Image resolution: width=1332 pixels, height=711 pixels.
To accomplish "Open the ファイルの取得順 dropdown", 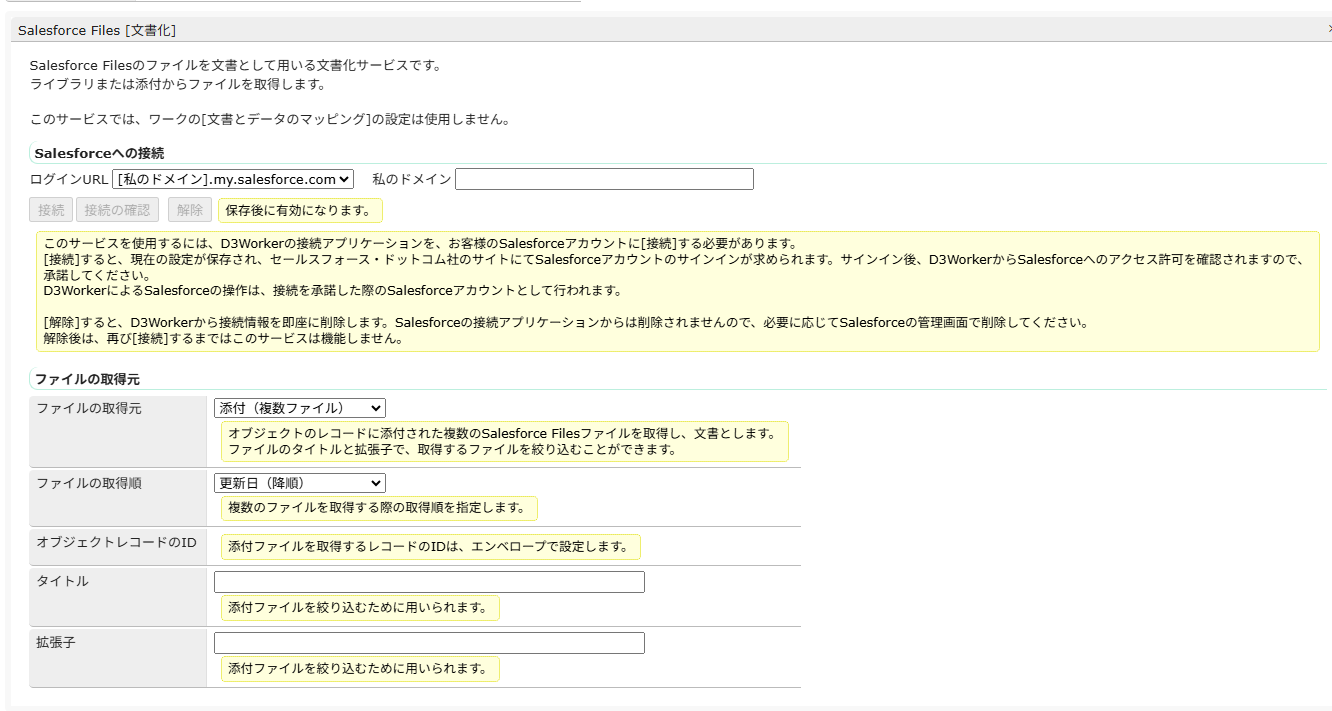I will point(300,483).
